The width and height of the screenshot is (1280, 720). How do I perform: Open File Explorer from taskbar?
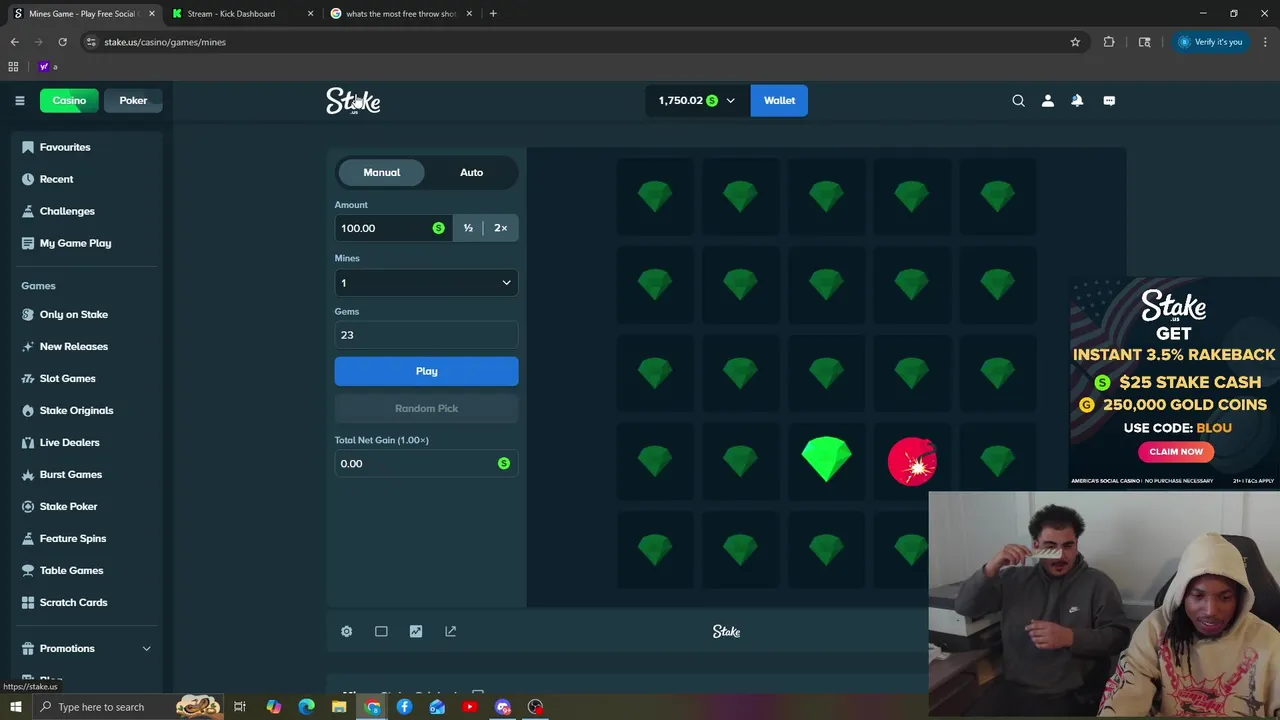coord(339,707)
